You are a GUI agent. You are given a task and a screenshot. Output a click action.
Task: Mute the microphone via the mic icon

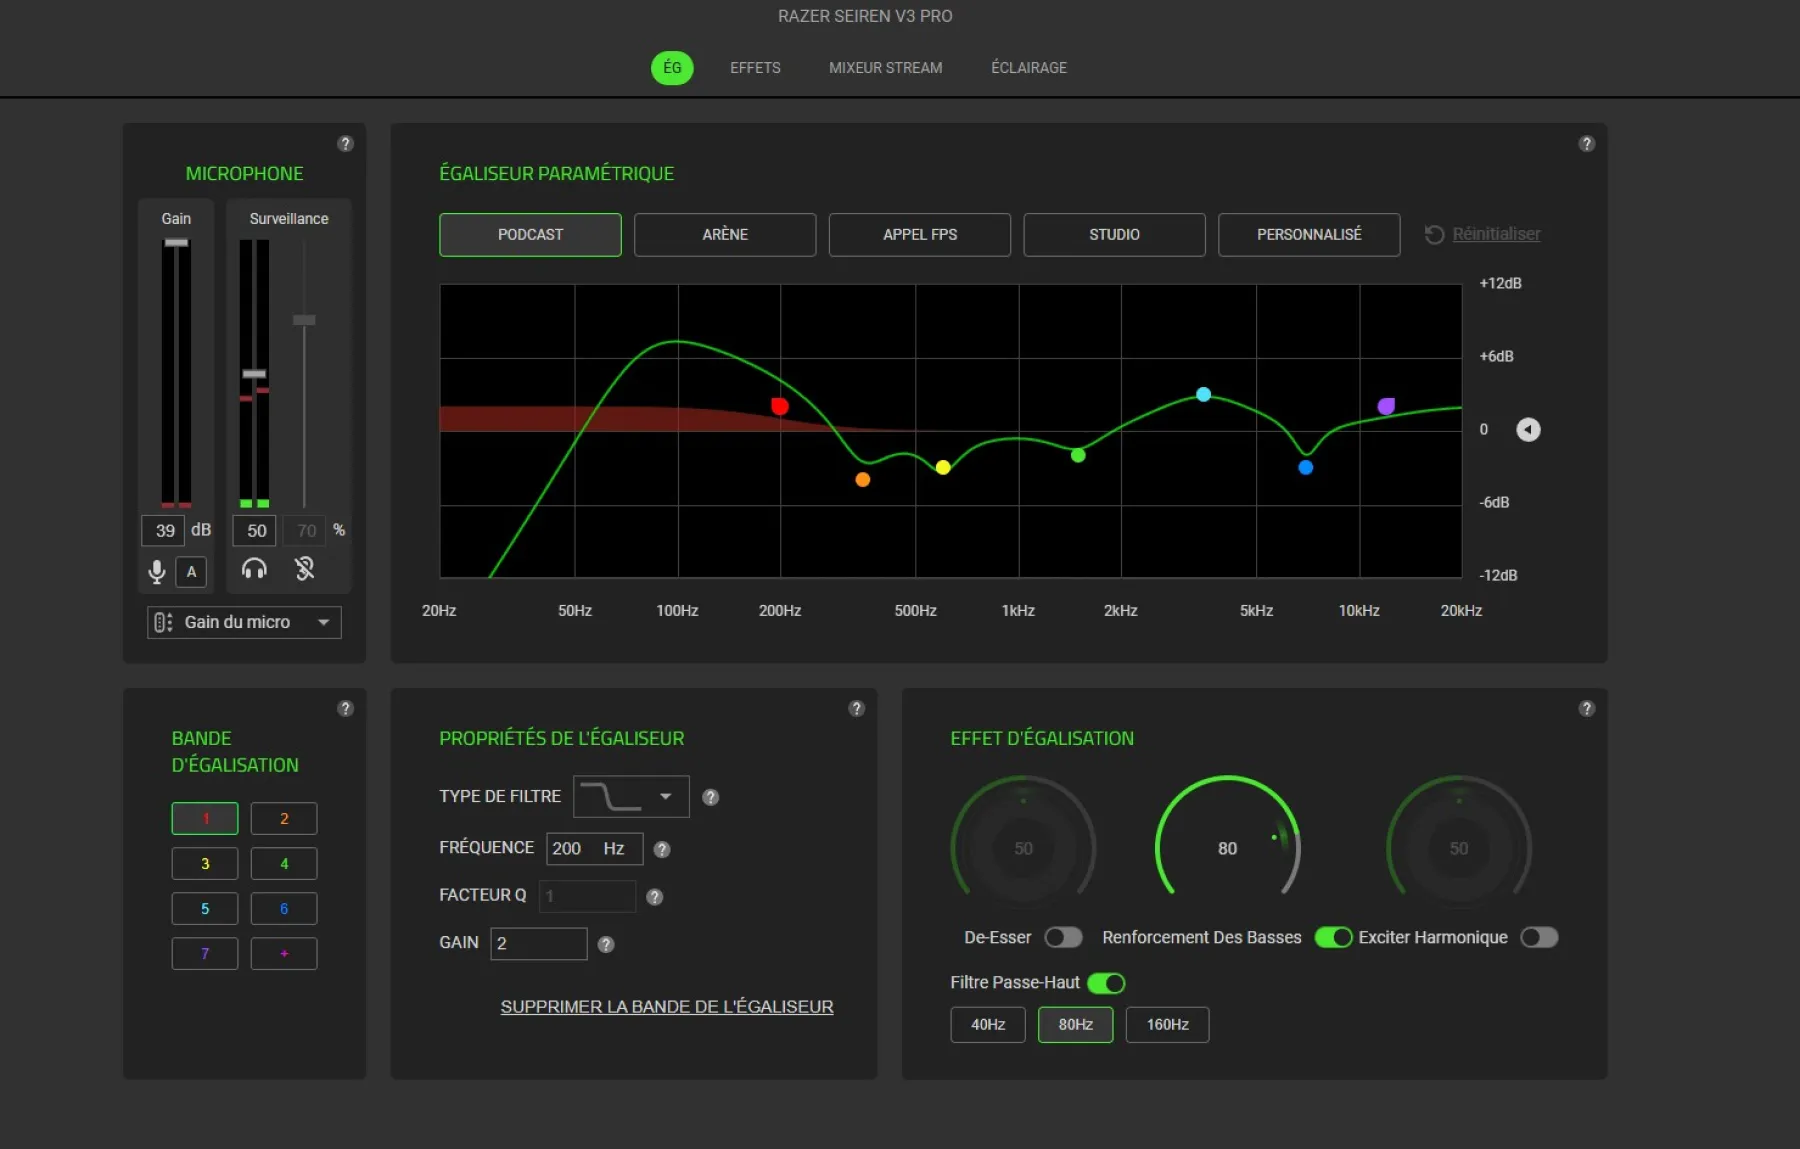coord(156,571)
